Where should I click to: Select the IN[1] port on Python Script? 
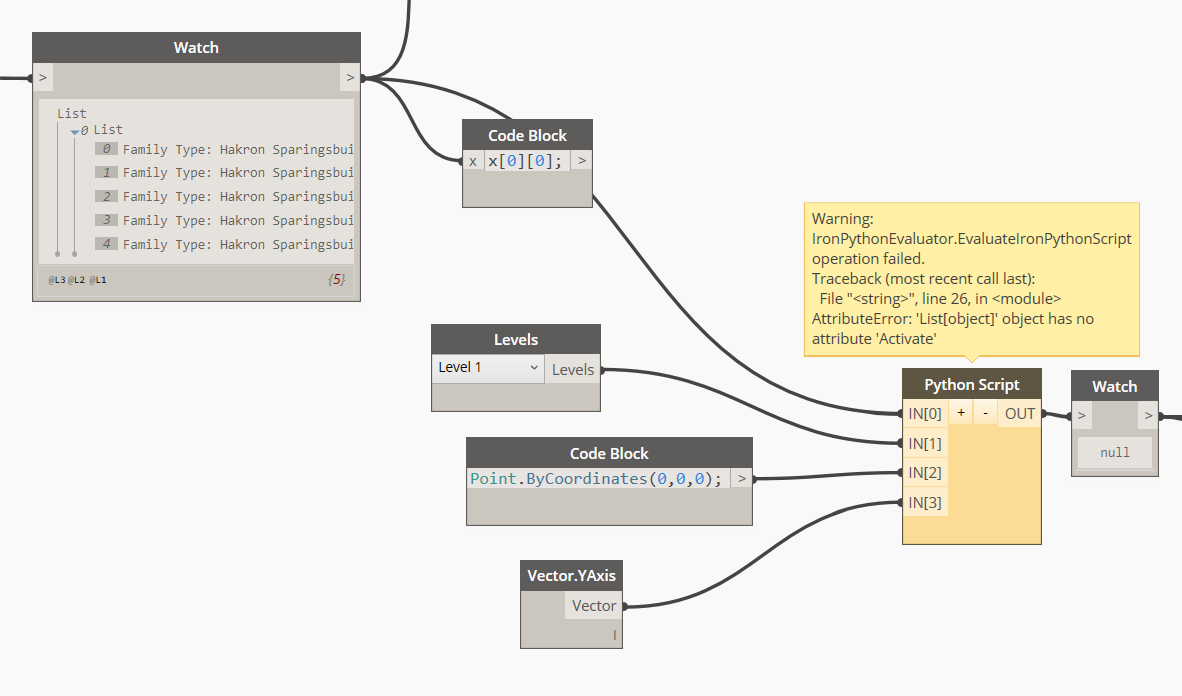click(x=925, y=443)
